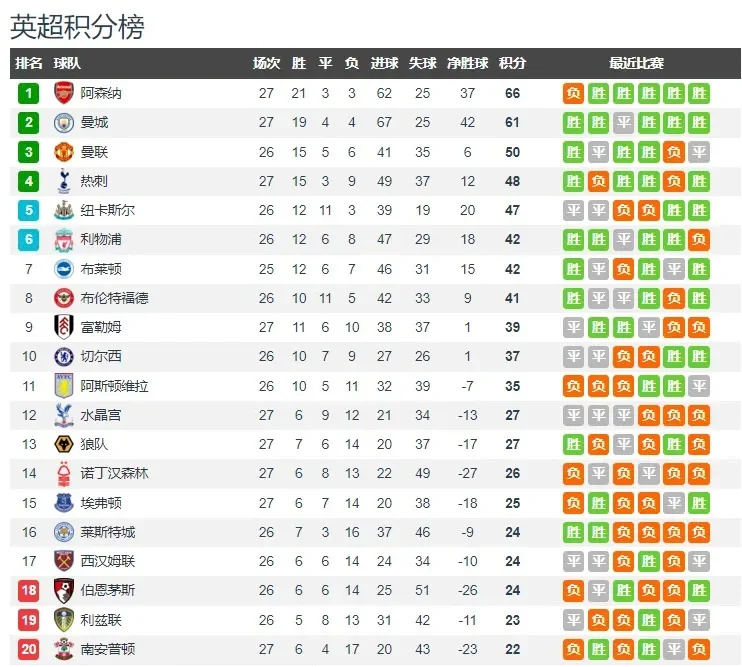The image size is (742, 667).
Task: Click the Southampton club crest
Action: (x=63, y=649)
